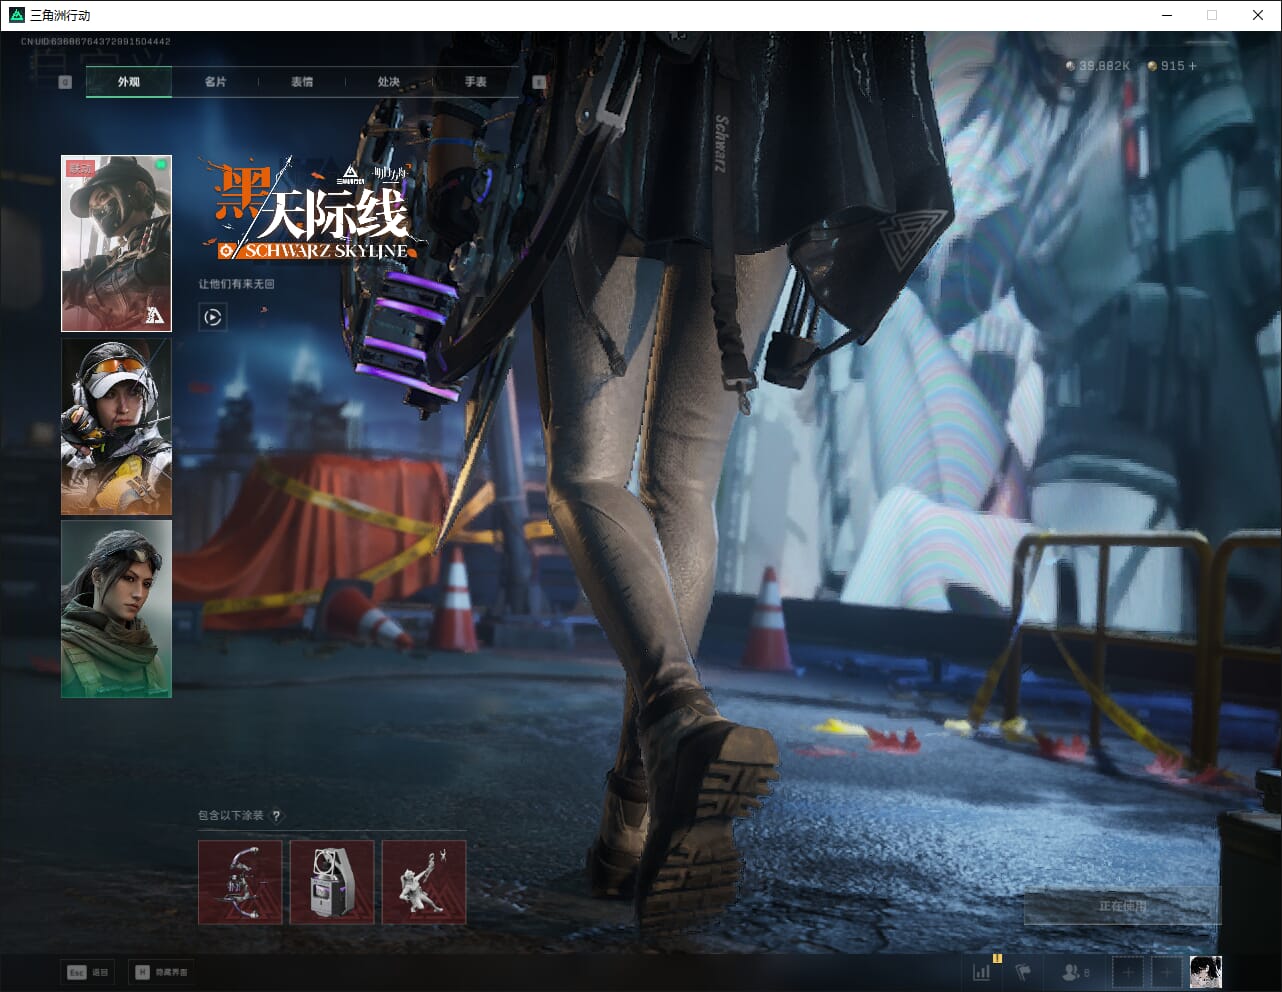Select the green jacket default skin thumbnail
The width and height of the screenshot is (1282, 992).
click(116, 608)
